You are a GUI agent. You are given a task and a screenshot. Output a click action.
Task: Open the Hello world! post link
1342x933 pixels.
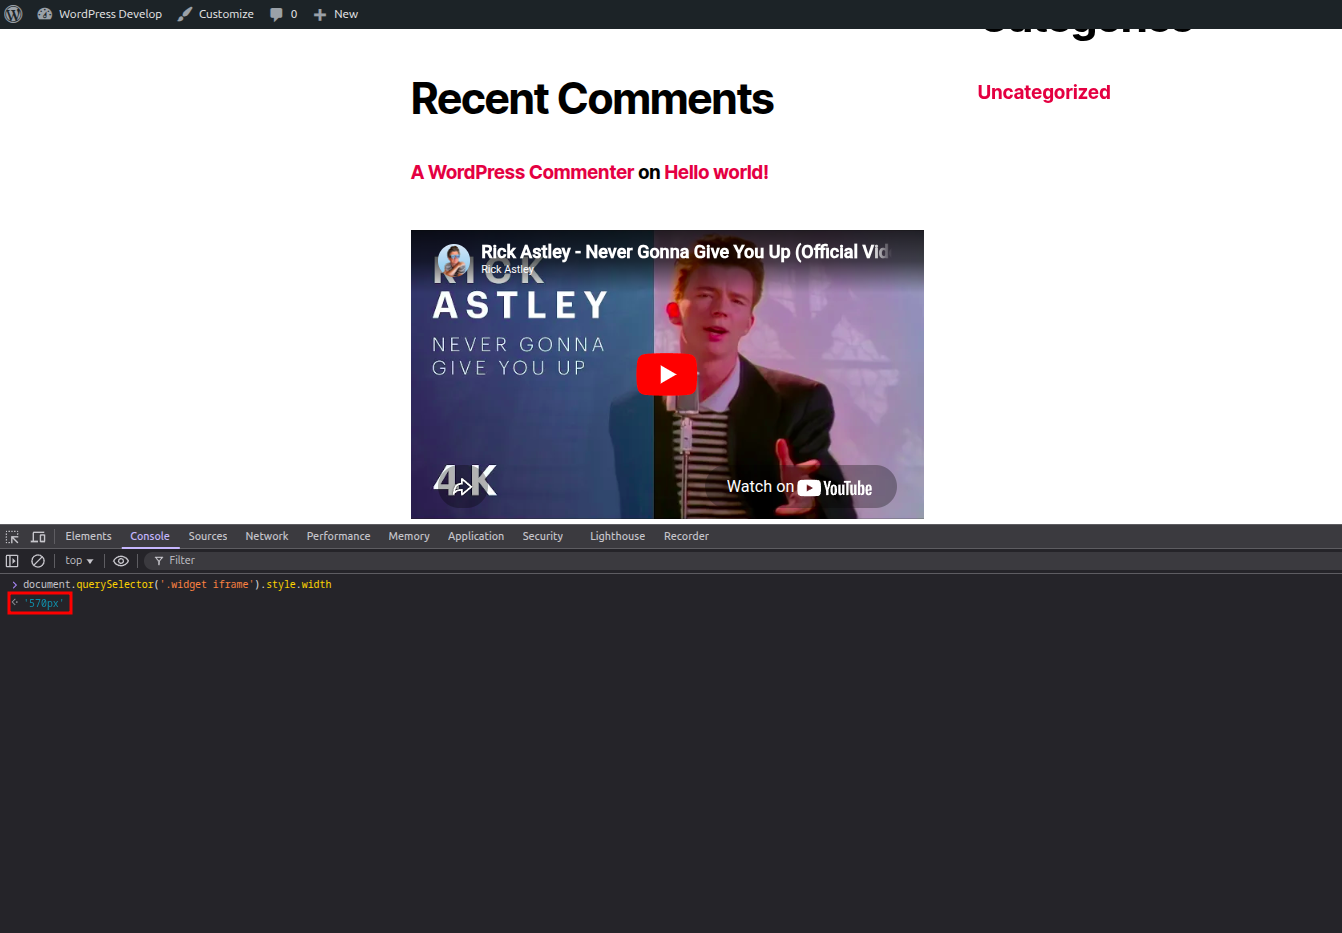716,172
